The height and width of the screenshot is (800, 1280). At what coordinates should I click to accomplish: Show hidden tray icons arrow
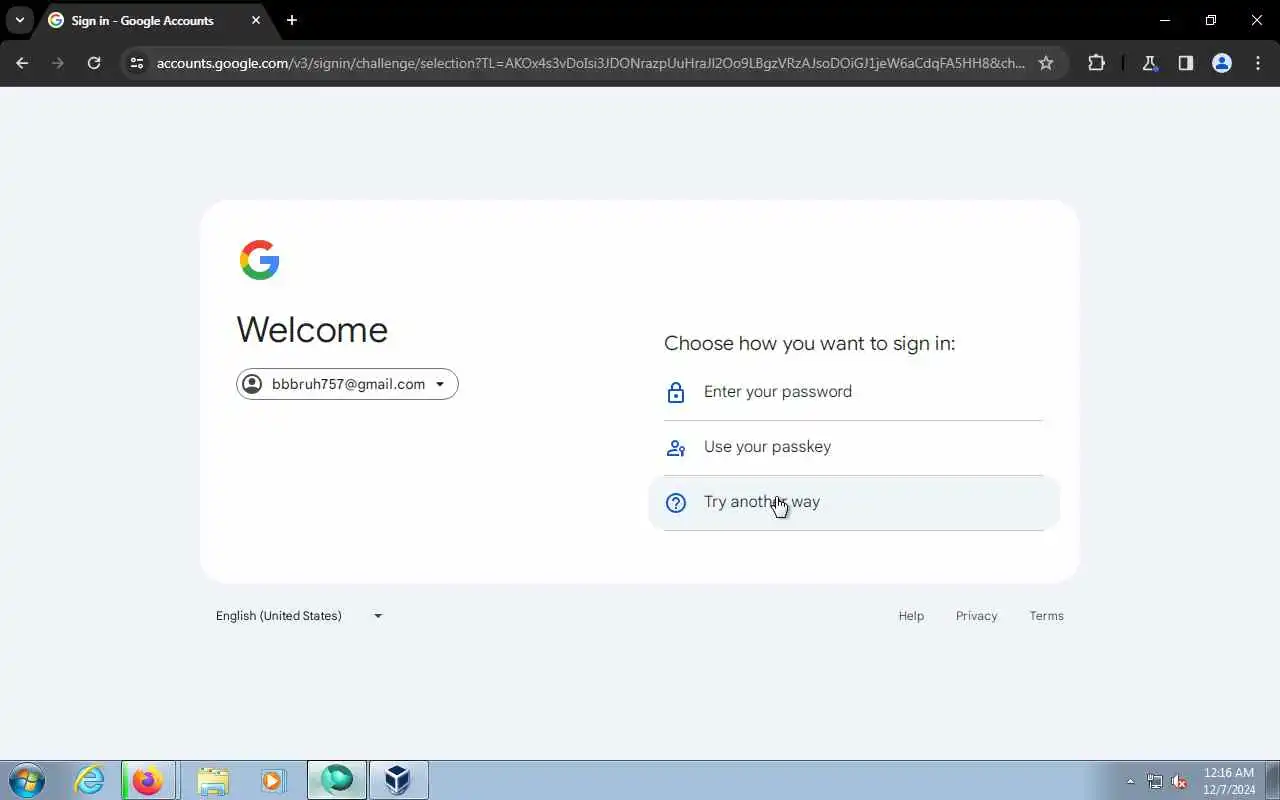pos(1131,781)
